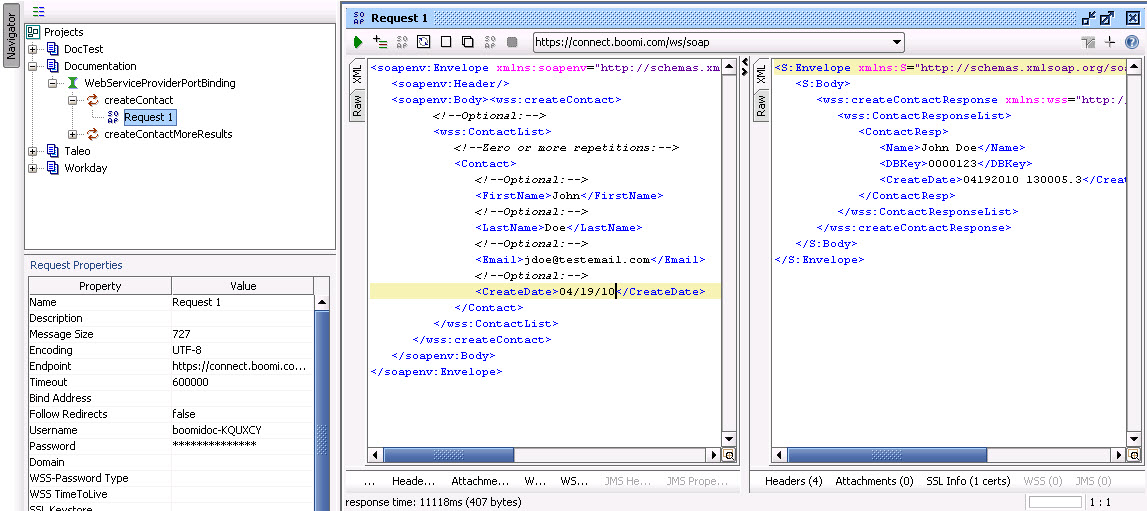Click the SOAP icon in Request 1 title bar

359,18
